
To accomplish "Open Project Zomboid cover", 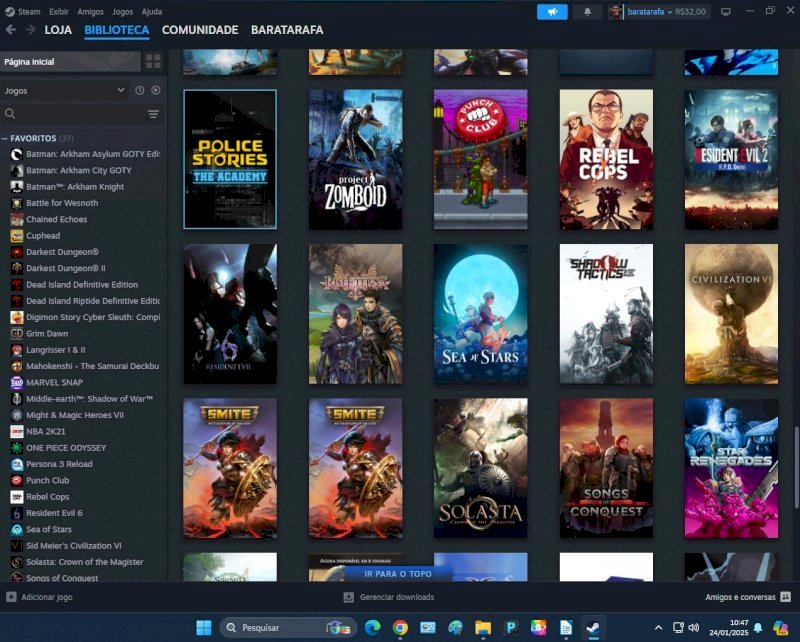I will (x=356, y=159).
